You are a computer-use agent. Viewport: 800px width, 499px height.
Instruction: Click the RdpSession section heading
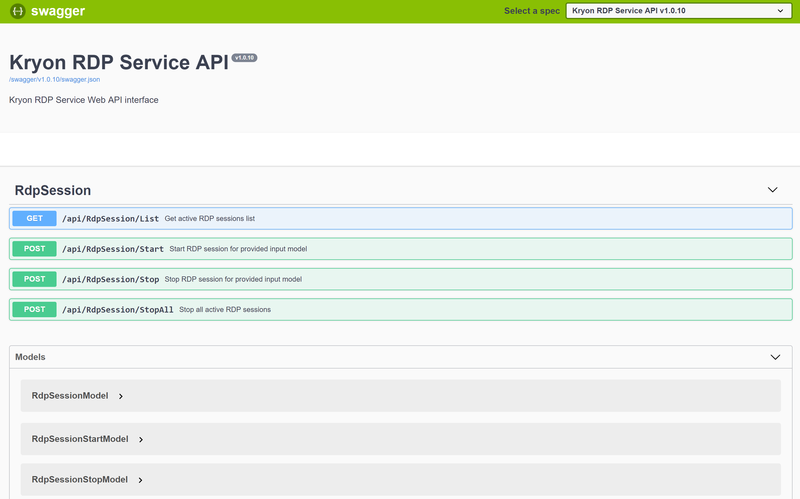click(x=53, y=190)
